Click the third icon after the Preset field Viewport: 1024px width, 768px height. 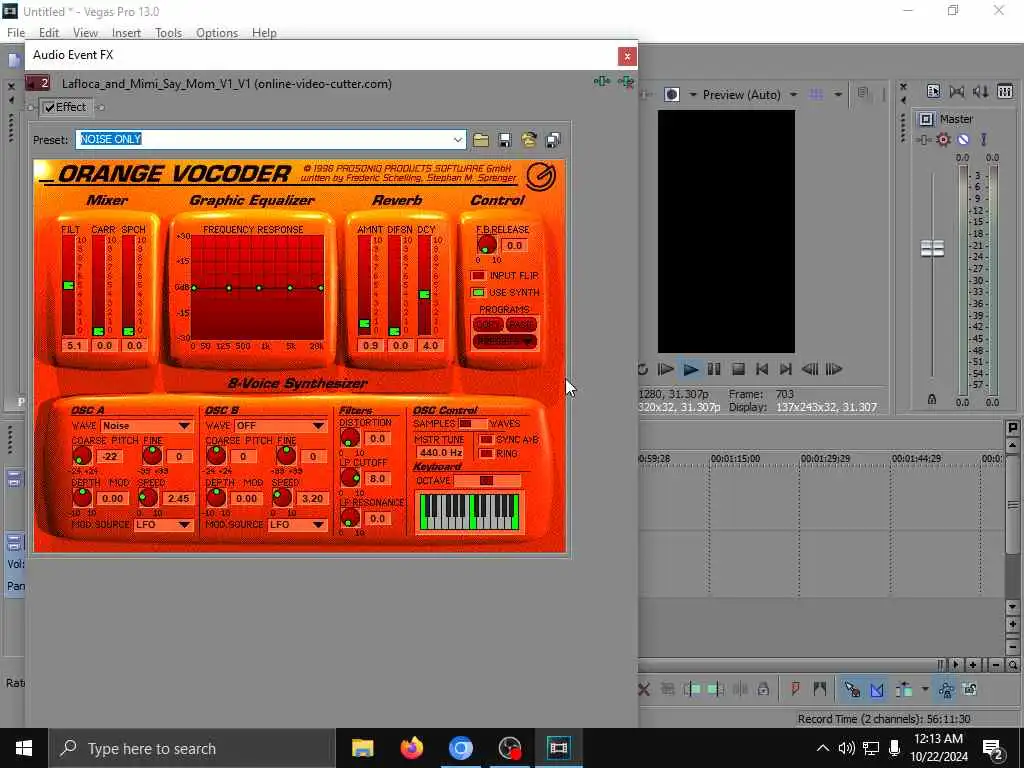[529, 140]
